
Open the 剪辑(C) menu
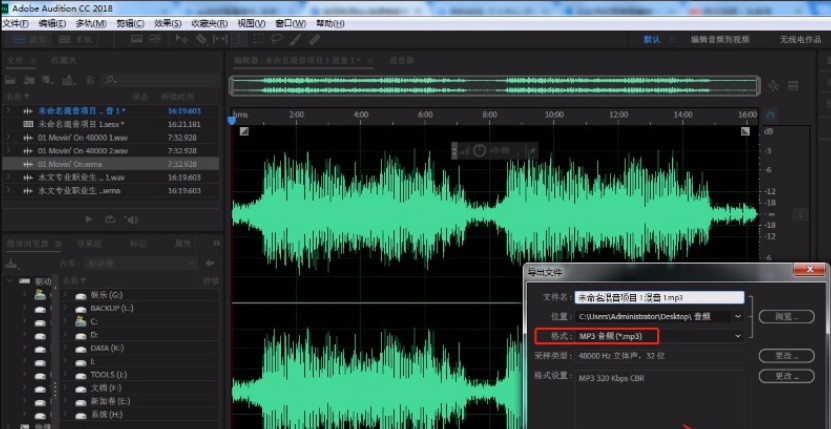click(x=130, y=23)
